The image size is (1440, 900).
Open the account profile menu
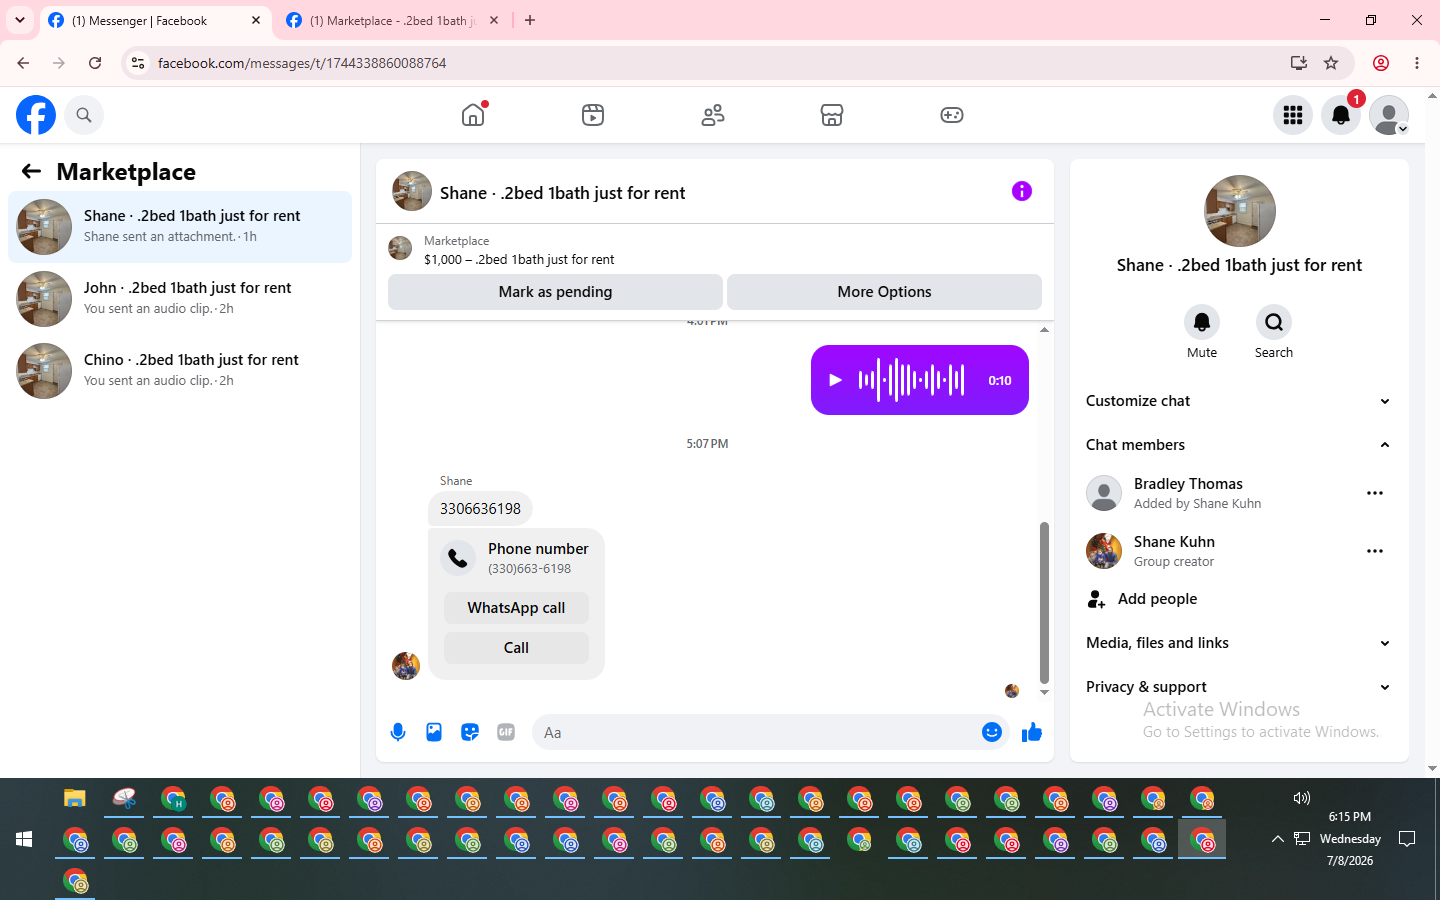tap(1389, 115)
